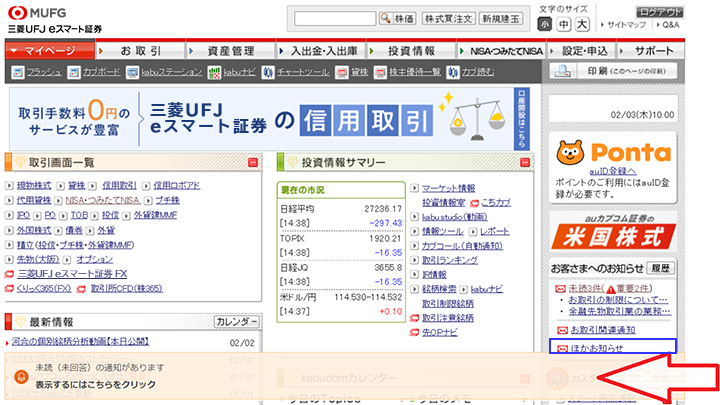Click the orange notification bell icon
The image size is (720, 405).
pyautogui.click(x=21, y=377)
